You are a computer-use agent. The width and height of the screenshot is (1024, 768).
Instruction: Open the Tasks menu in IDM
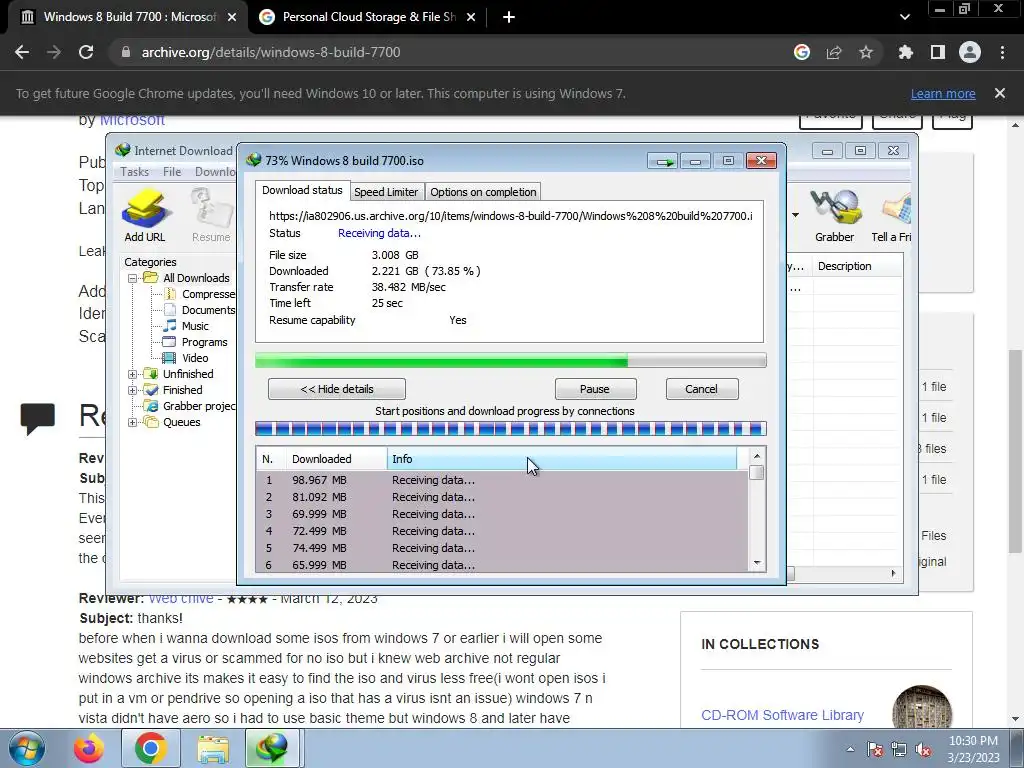(x=135, y=172)
